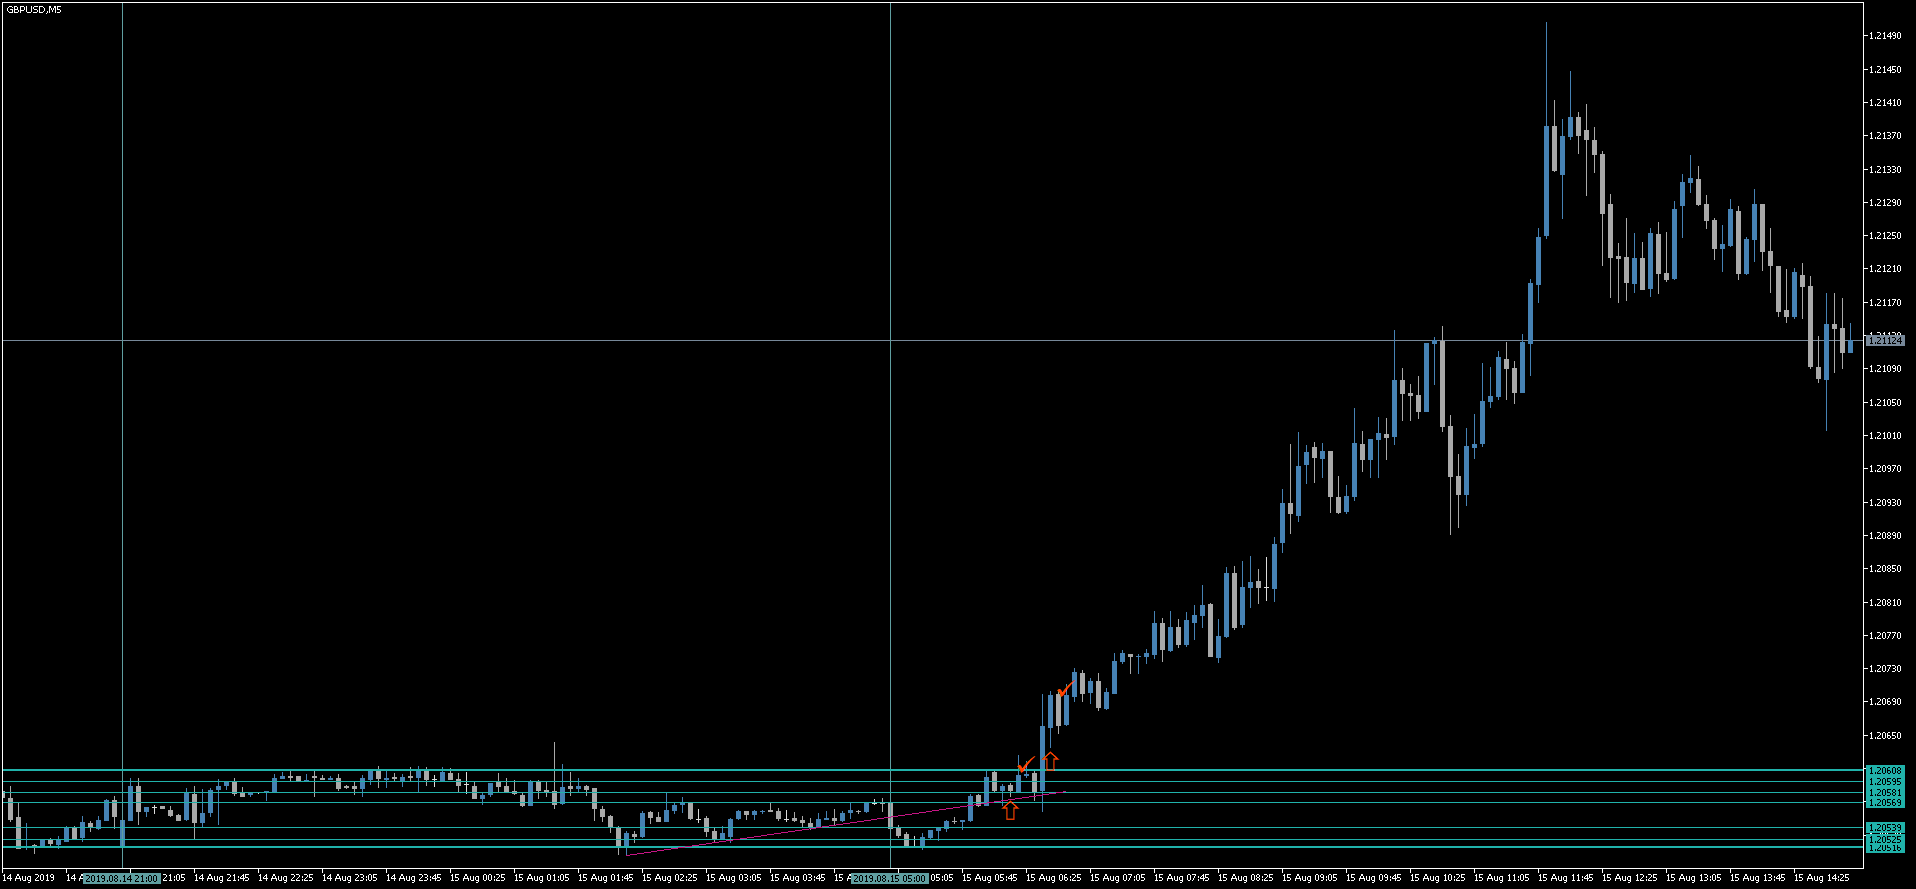Click the 1.21250 price scale label
Screen dimensions: 1916x889
1884,236
